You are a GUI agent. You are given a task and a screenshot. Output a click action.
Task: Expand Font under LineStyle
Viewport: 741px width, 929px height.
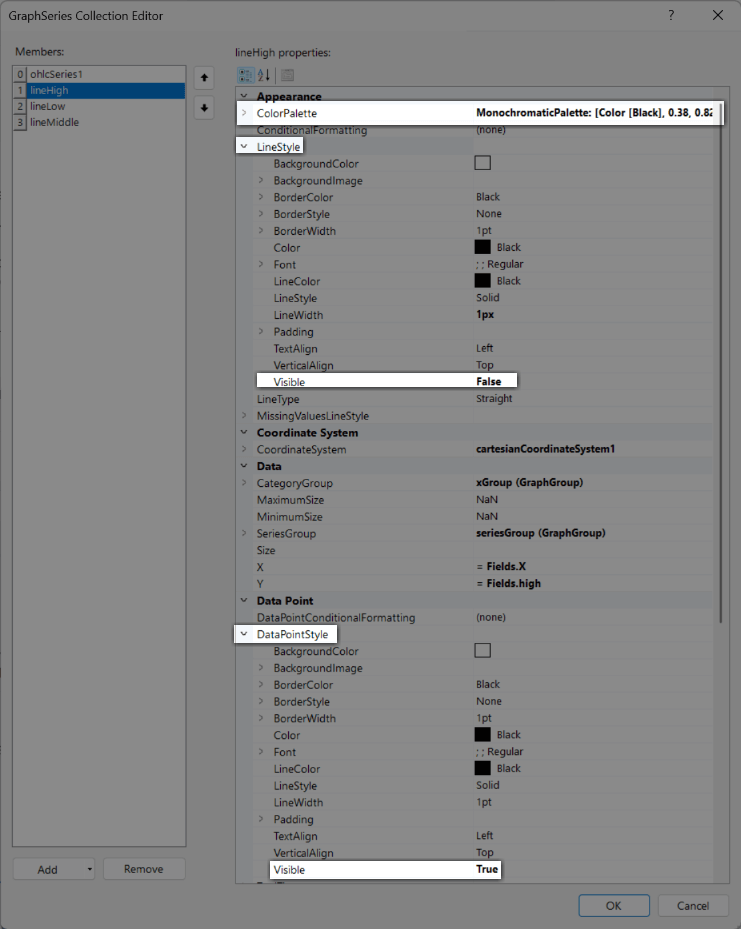(x=261, y=264)
